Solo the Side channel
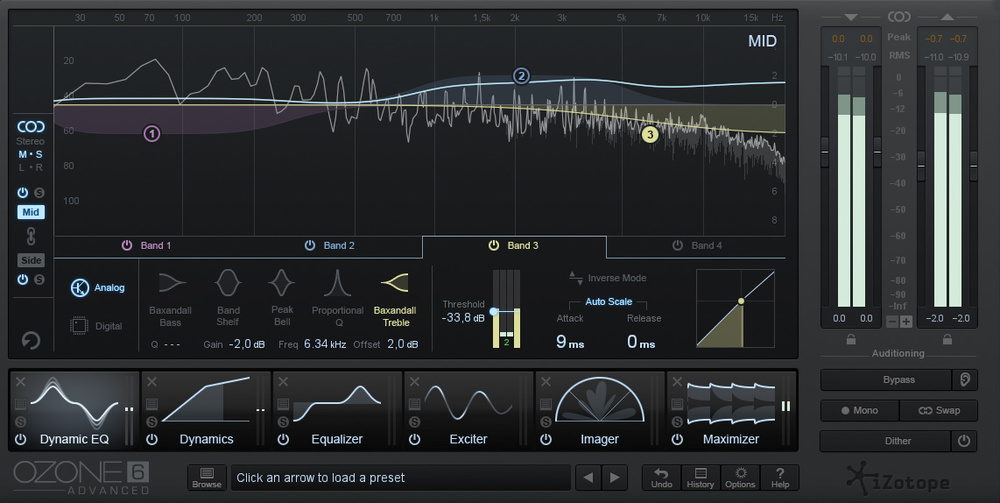This screenshot has width=1000, height=503. pos(39,279)
